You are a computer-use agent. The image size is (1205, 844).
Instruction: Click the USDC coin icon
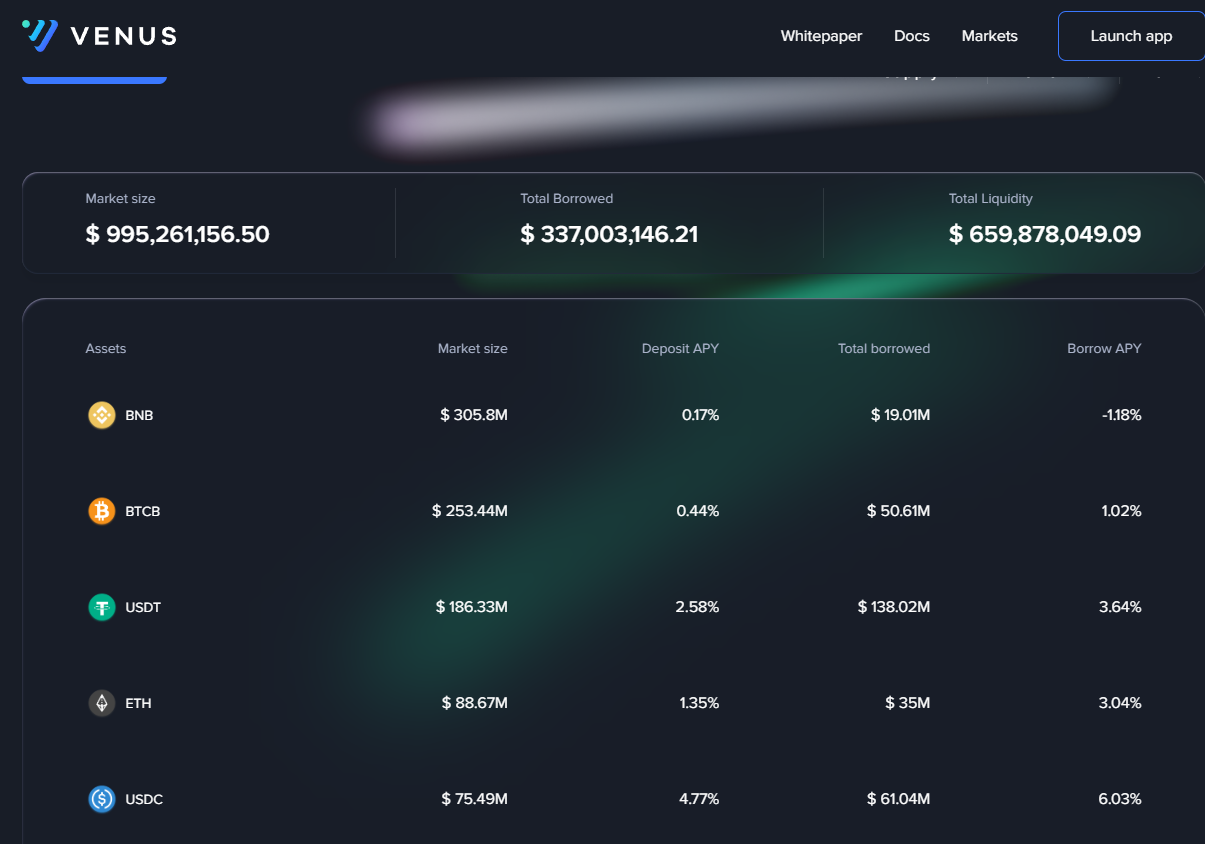pyautogui.click(x=102, y=799)
